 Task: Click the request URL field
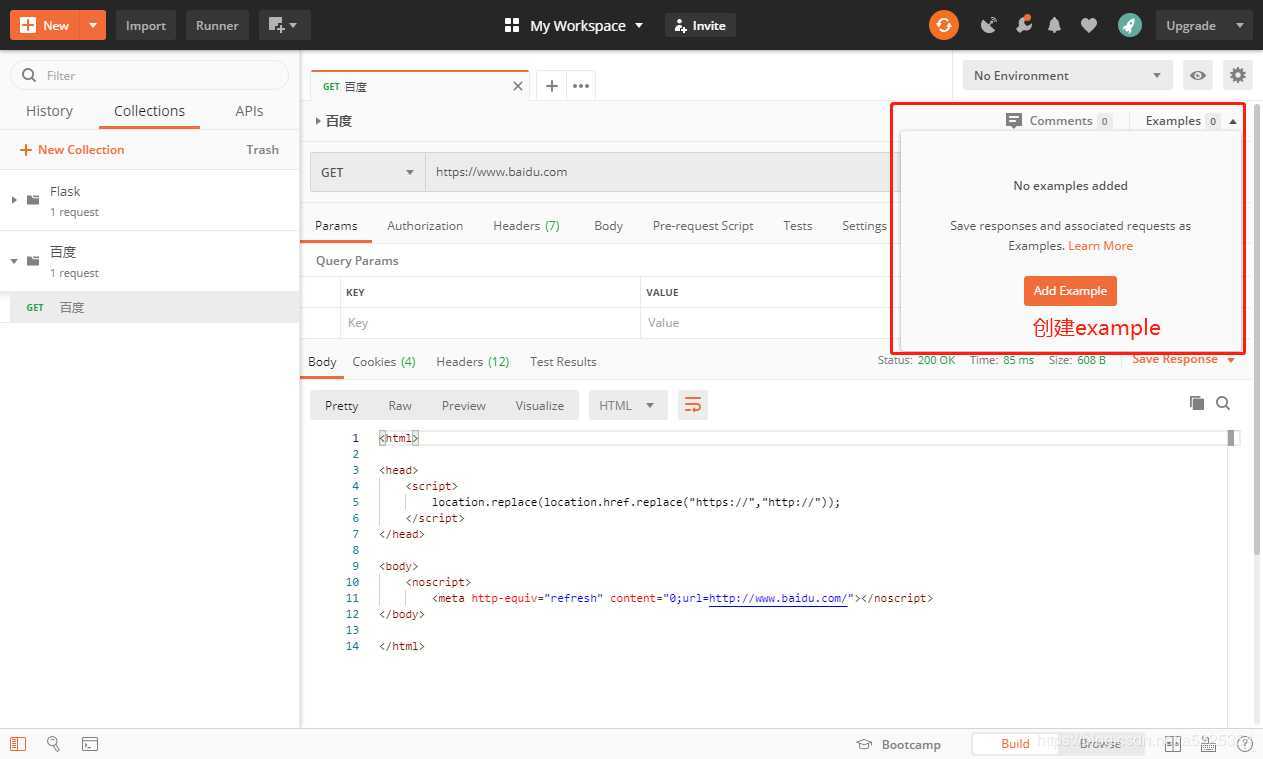(x=660, y=172)
